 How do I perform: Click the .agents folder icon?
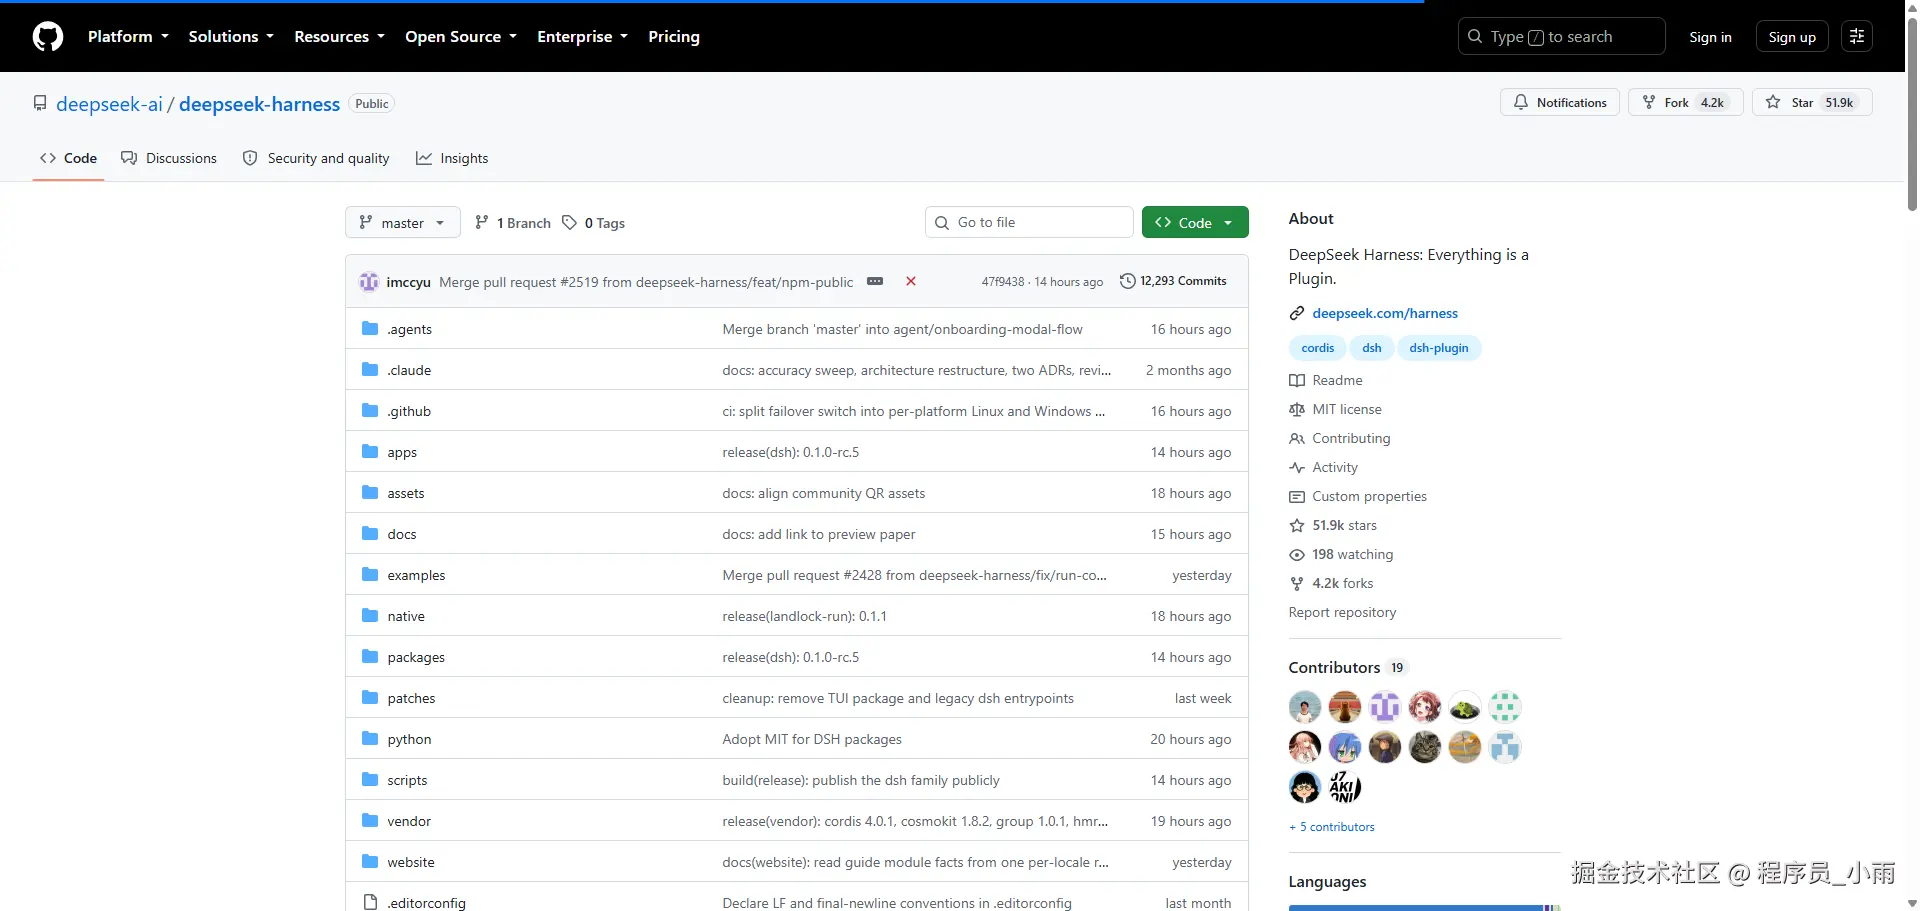coord(370,329)
